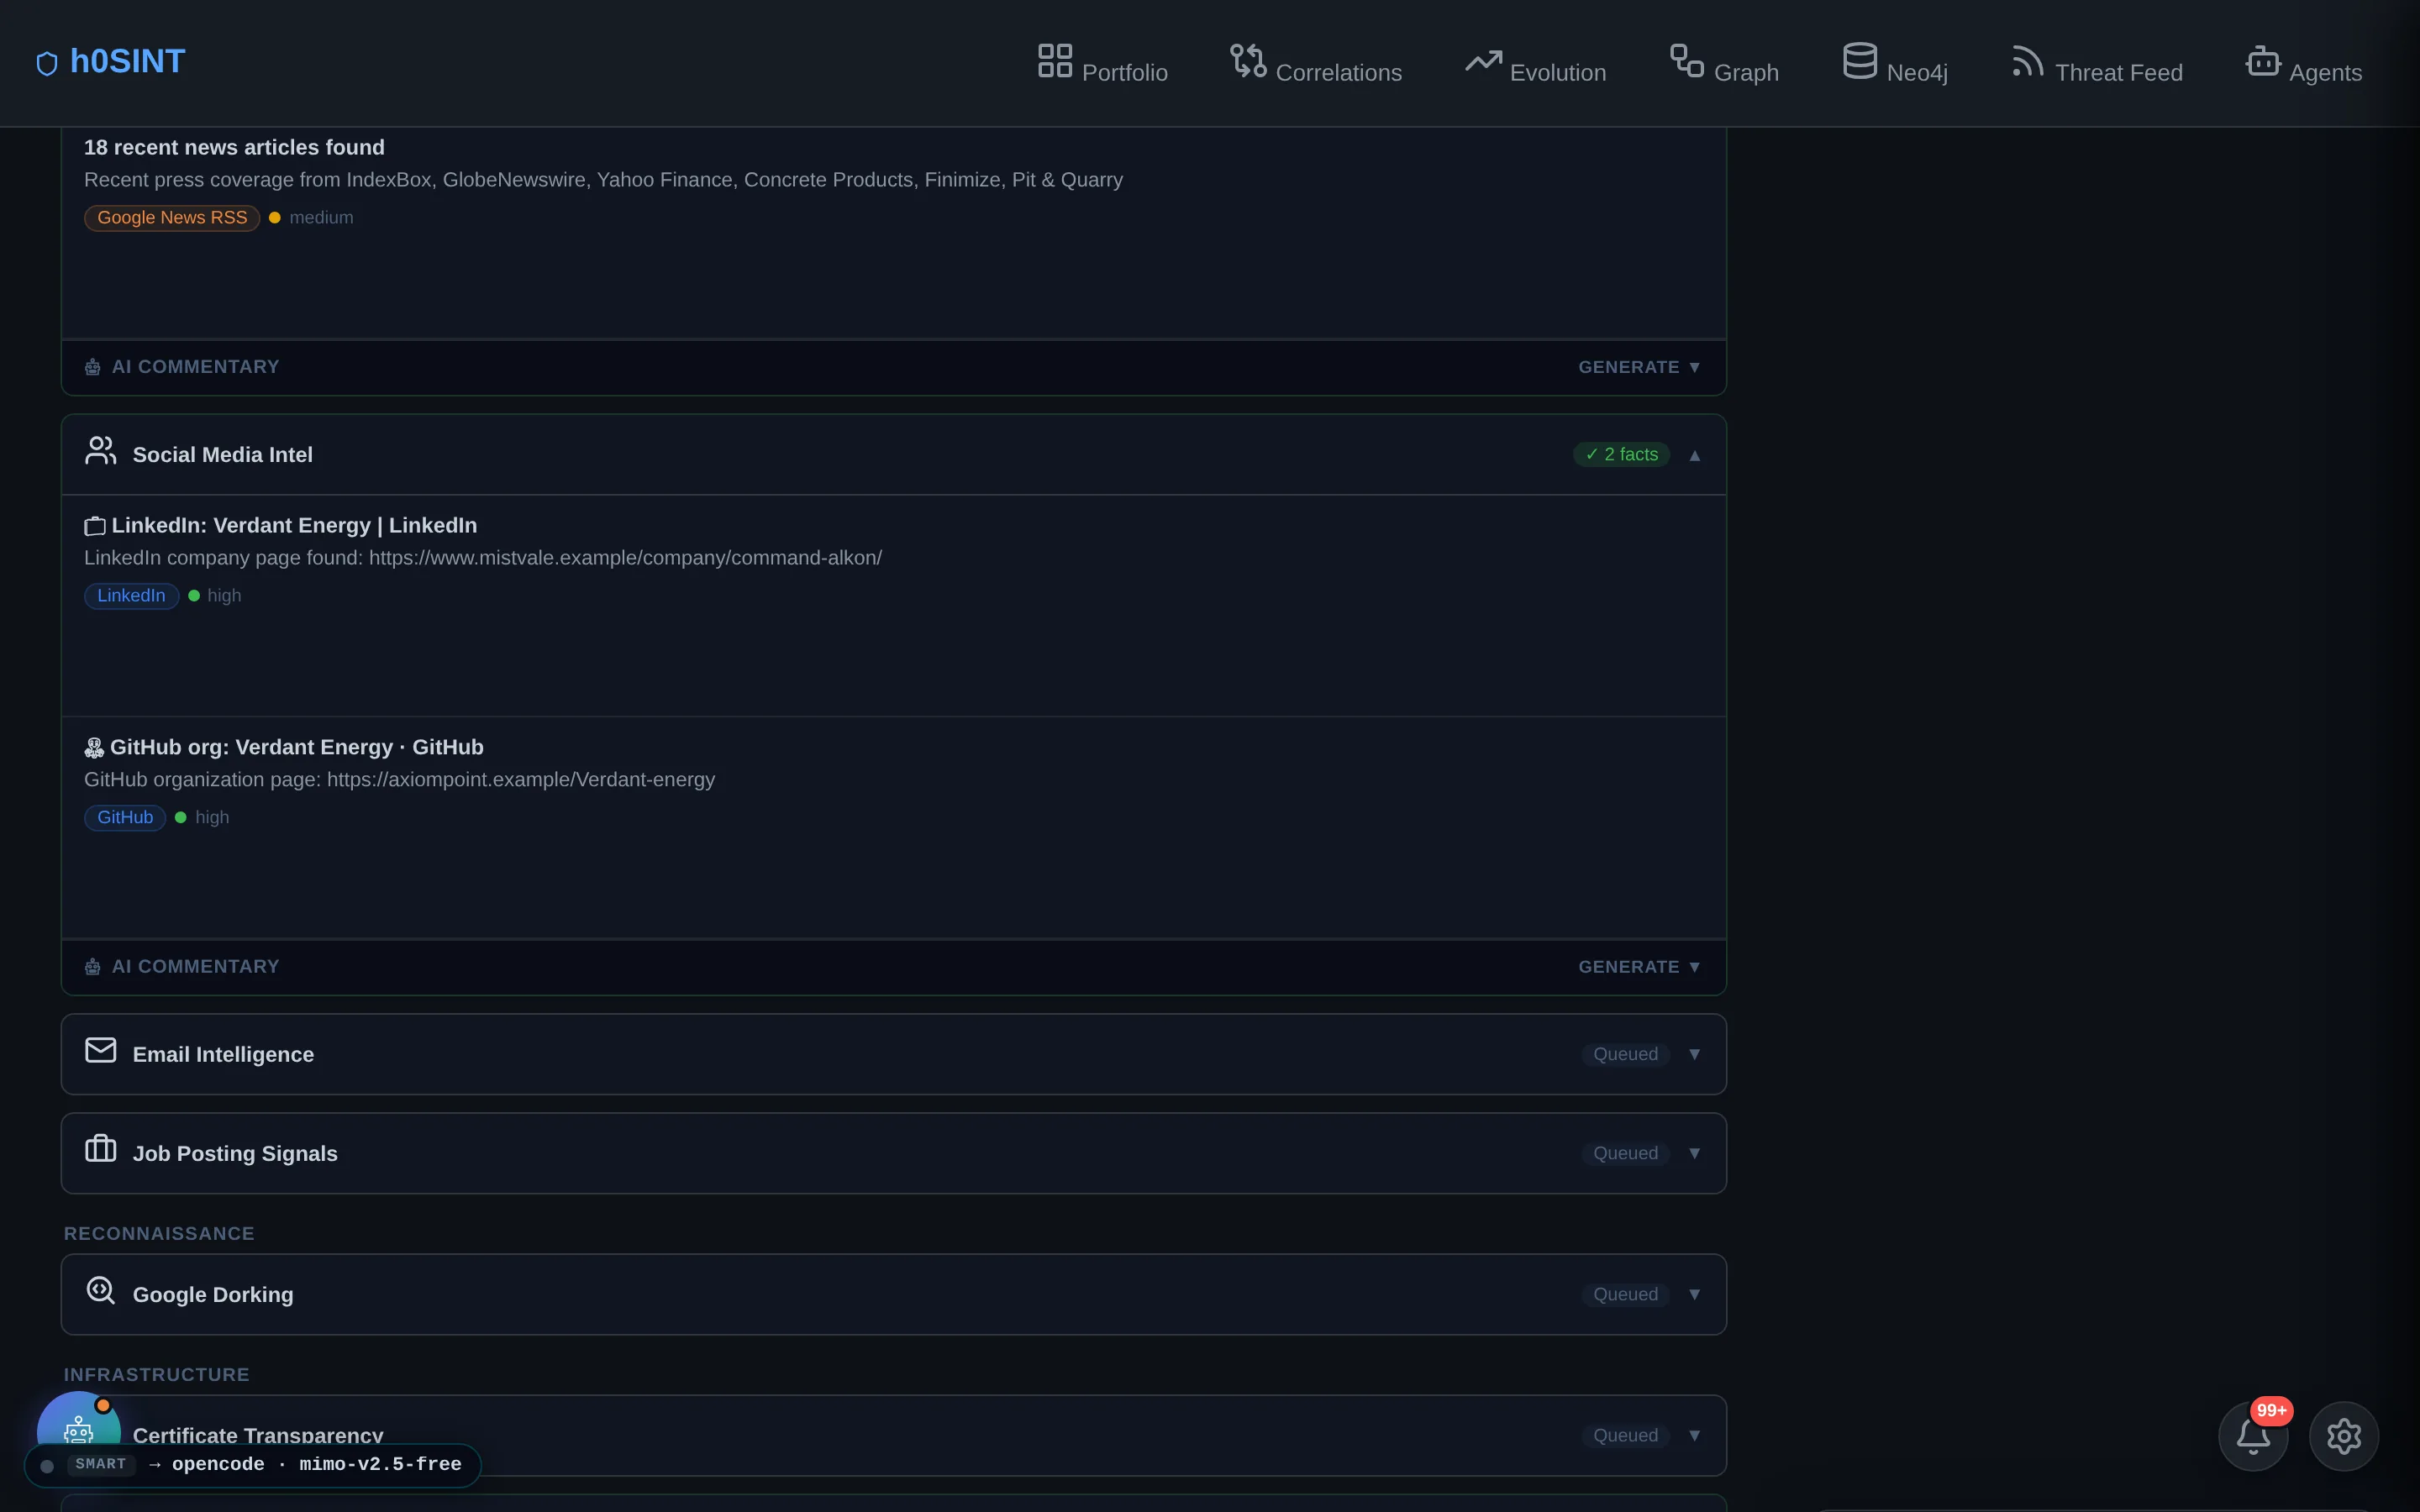Open the Portfolio tab

pos(1102,62)
